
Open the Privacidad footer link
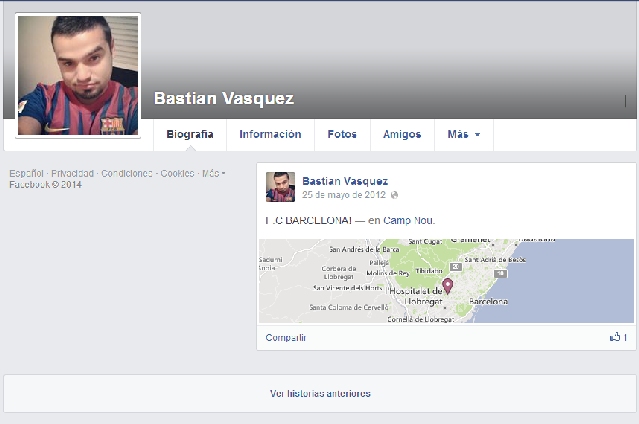point(73,173)
